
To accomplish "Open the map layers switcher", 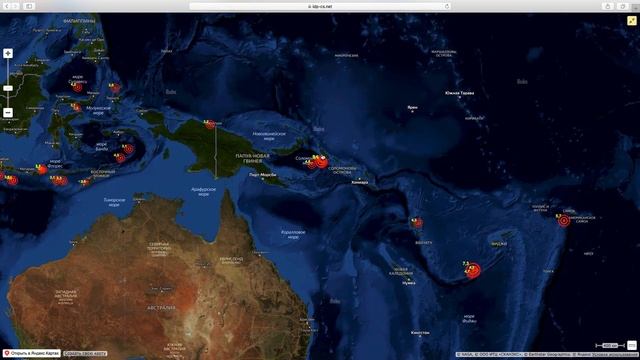I will 632,345.
